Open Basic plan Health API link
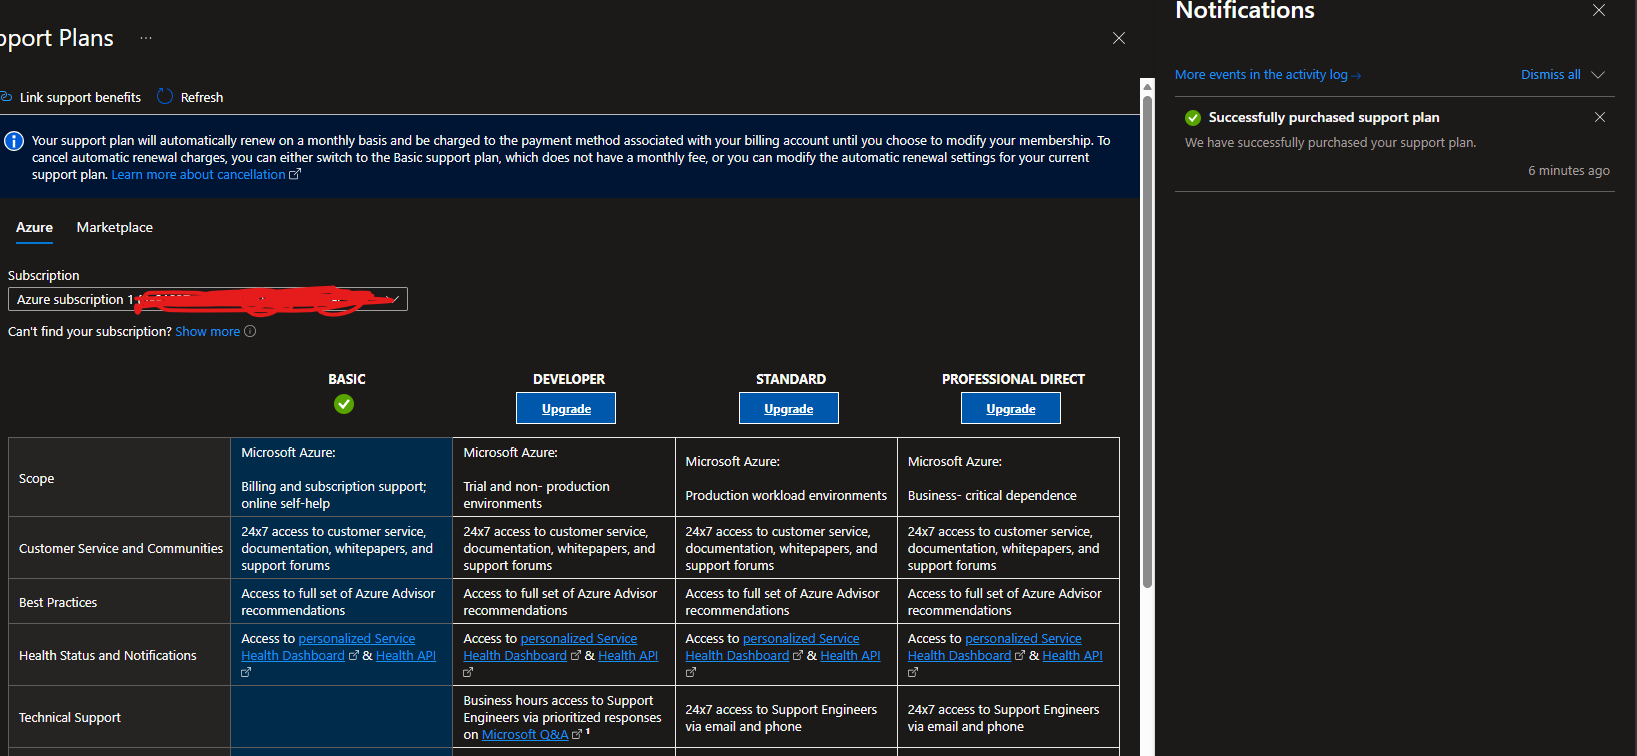 point(406,656)
